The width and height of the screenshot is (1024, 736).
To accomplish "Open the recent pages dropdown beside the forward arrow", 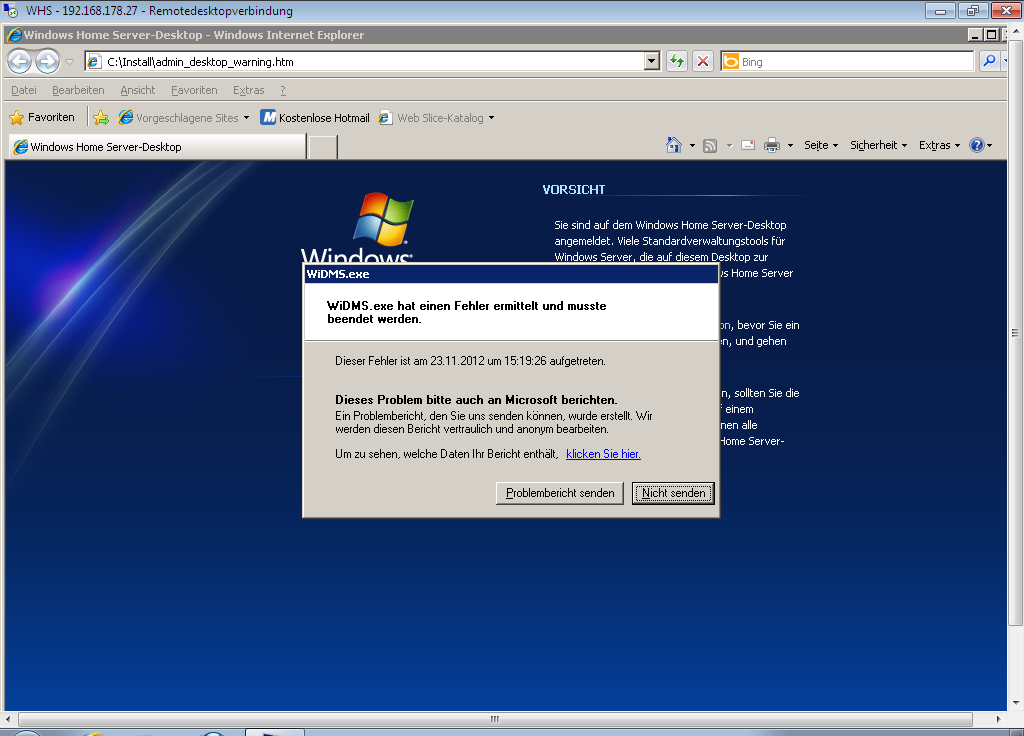I will click(x=69, y=62).
